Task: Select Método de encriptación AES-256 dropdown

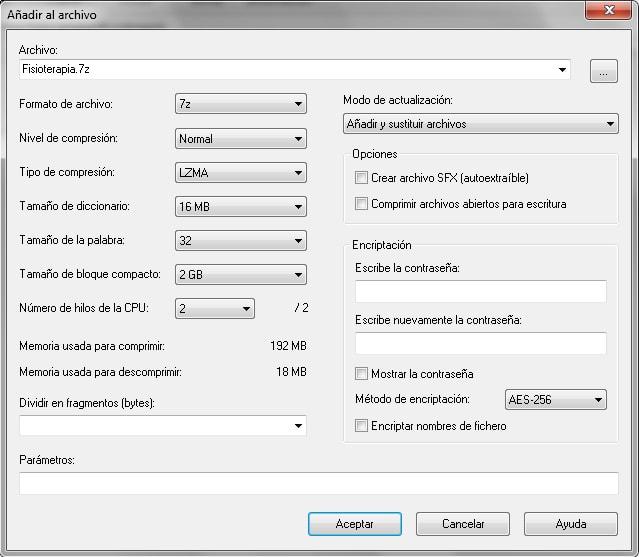Action: click(x=555, y=399)
